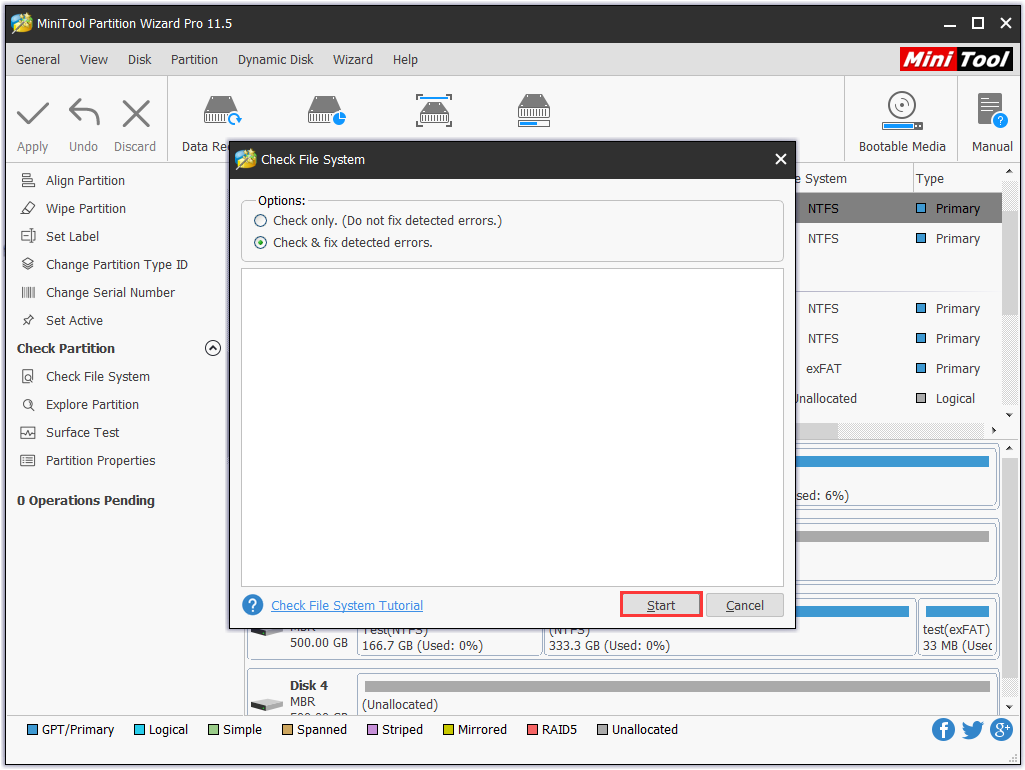This screenshot has height=770, width=1025.
Task: Open the Partition menu
Action: tap(194, 59)
